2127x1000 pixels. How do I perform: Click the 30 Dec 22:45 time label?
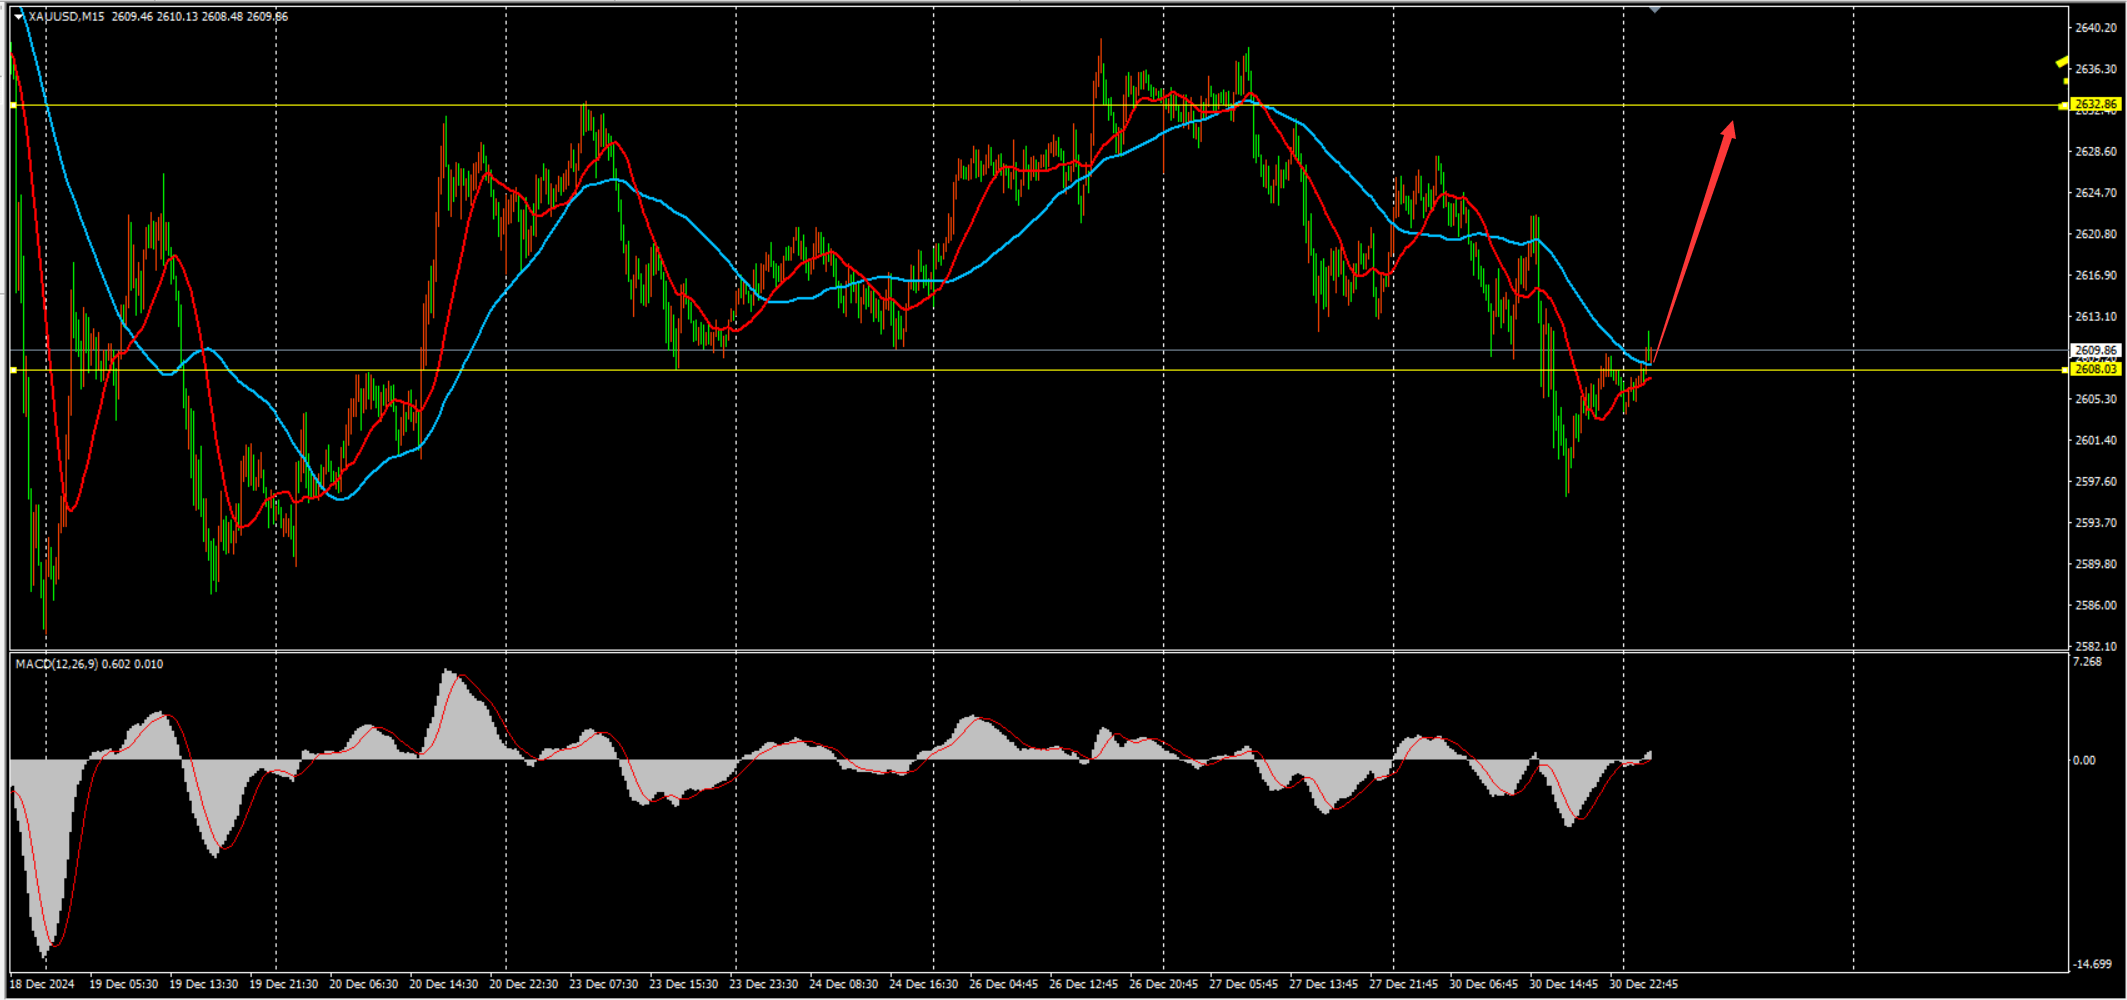point(1644,984)
